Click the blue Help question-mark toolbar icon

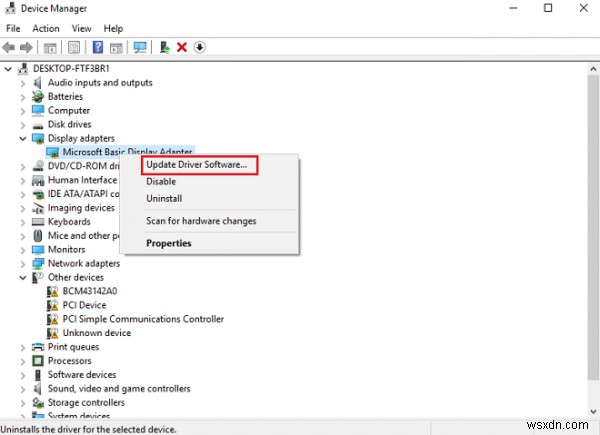coord(98,47)
